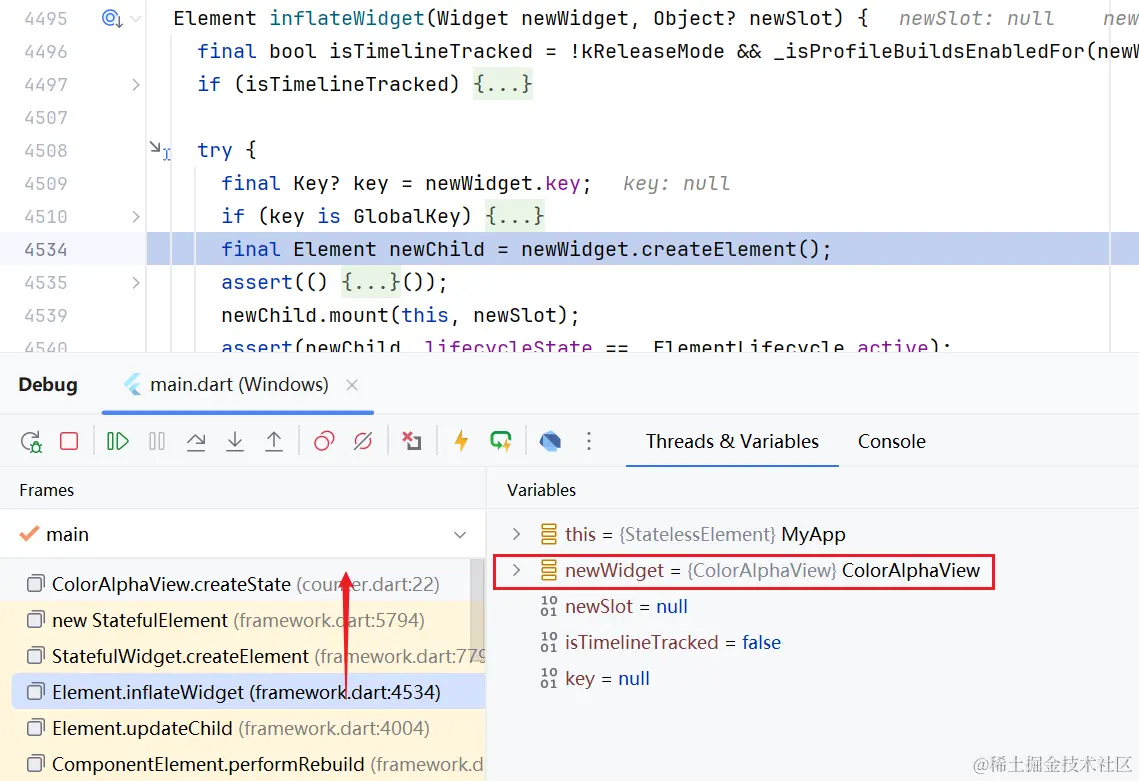Click the Debug tool window title
Image resolution: width=1139 pixels, height=781 pixels.
pyautogui.click(x=48, y=384)
